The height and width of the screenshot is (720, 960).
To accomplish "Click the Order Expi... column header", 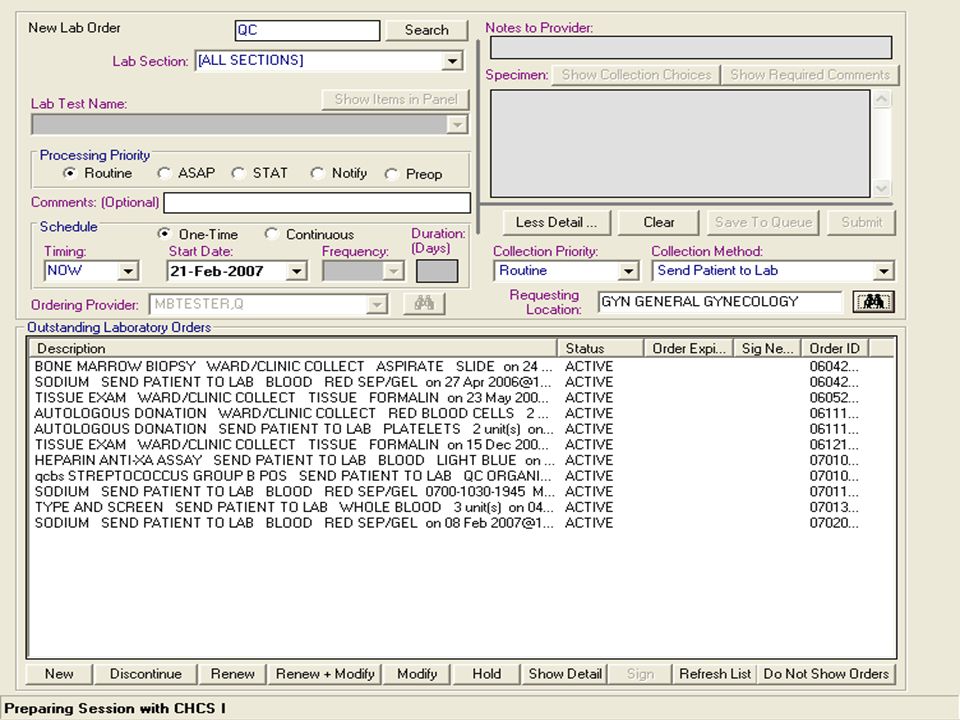I will tap(689, 348).
